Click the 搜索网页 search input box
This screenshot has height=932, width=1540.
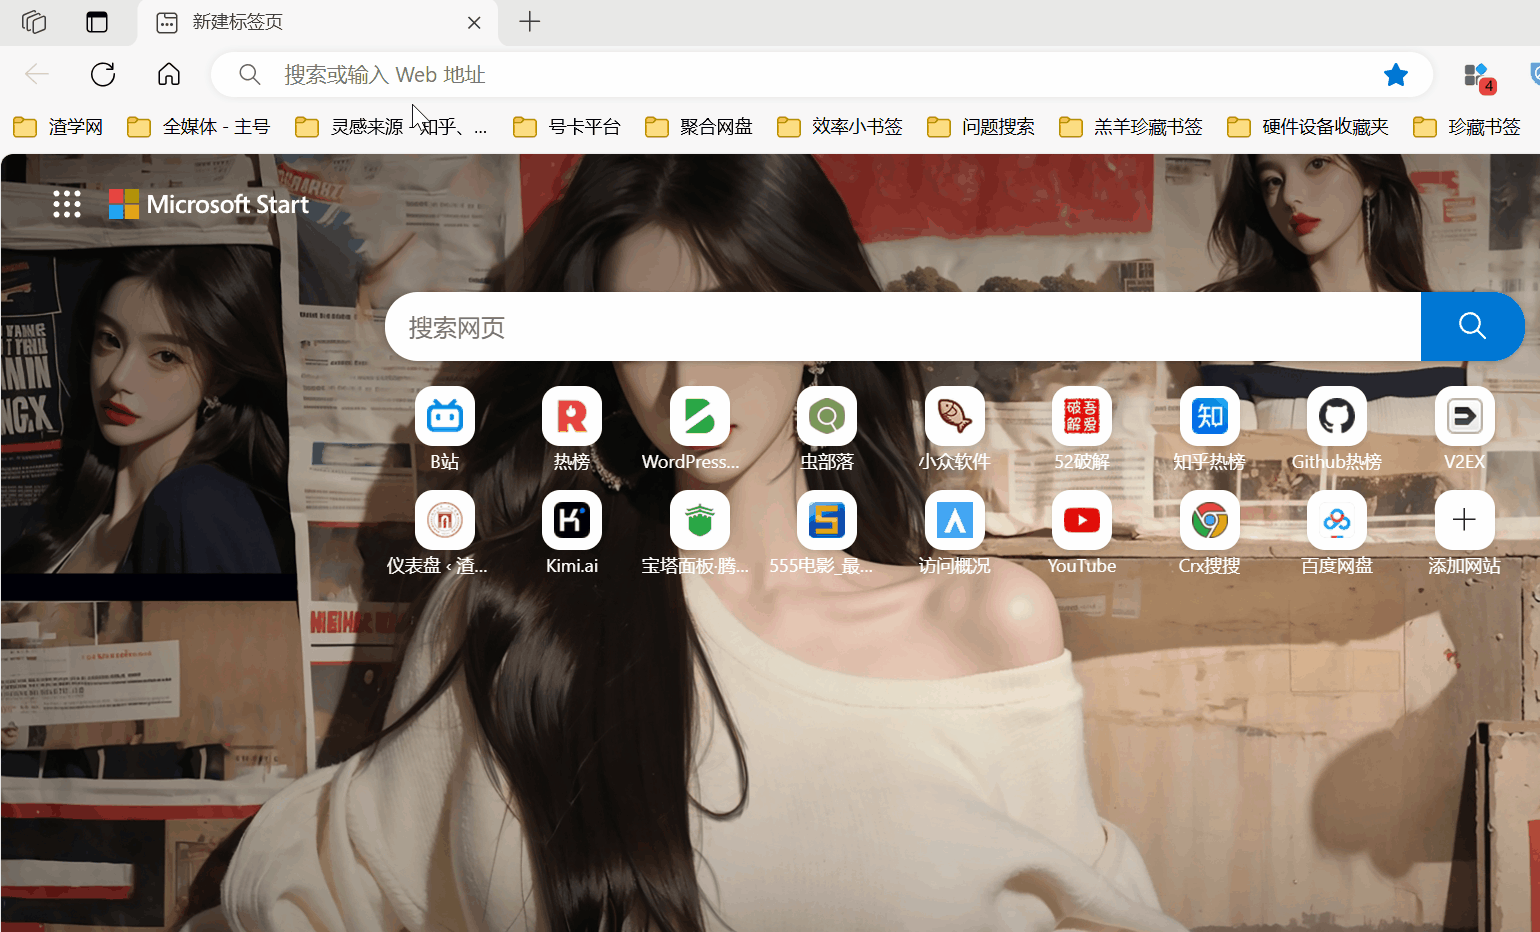tap(900, 327)
